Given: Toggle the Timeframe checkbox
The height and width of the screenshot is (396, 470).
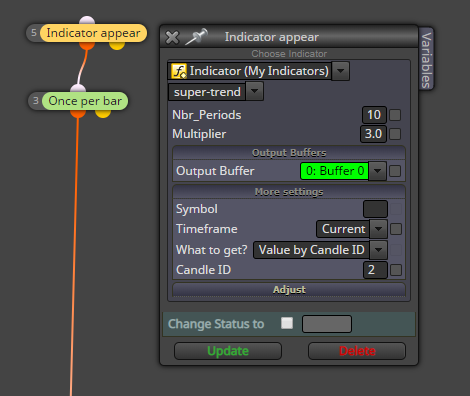Looking at the screenshot, I should click(x=396, y=229).
